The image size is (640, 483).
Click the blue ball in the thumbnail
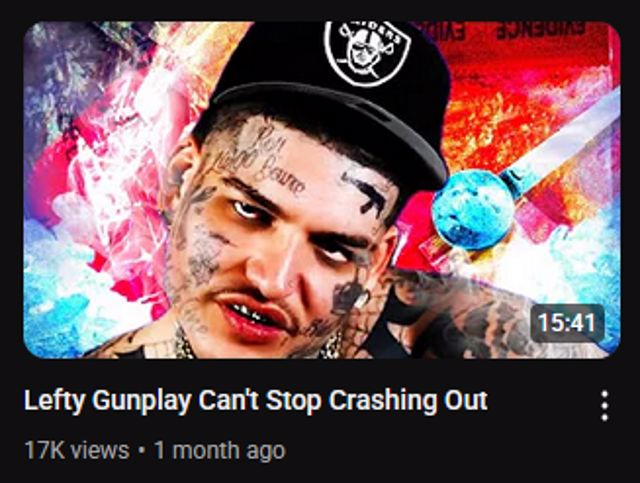point(473,209)
